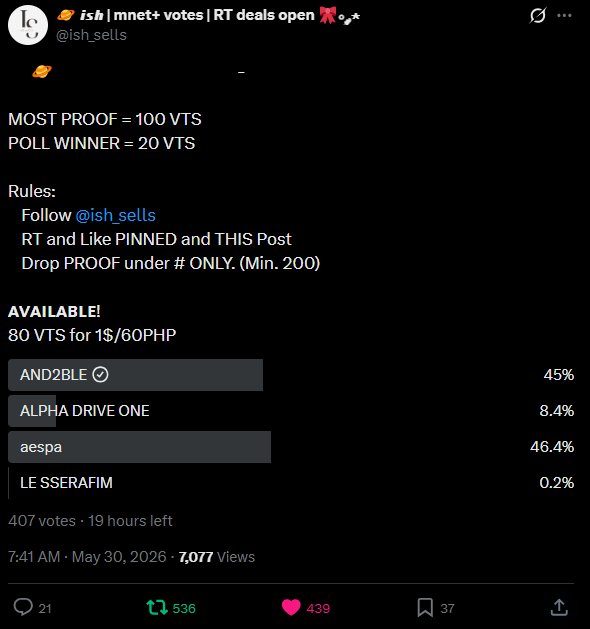Bookmark the post with bookmark icon
This screenshot has height=629, width=590.
[x=425, y=607]
